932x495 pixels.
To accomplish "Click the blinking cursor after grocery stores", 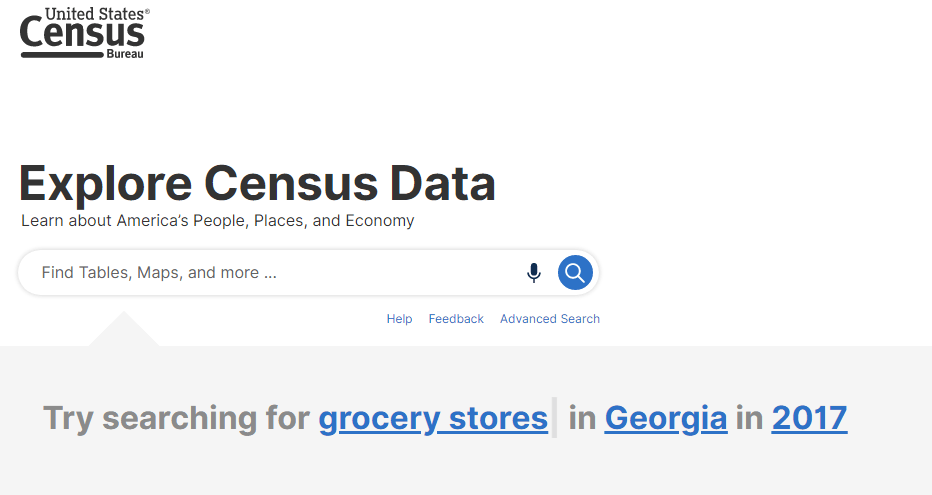I will (555, 418).
